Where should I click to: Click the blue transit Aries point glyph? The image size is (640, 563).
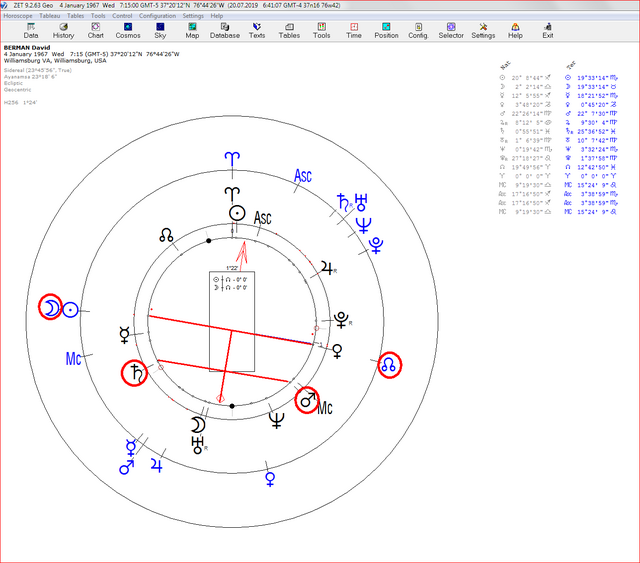click(x=232, y=158)
